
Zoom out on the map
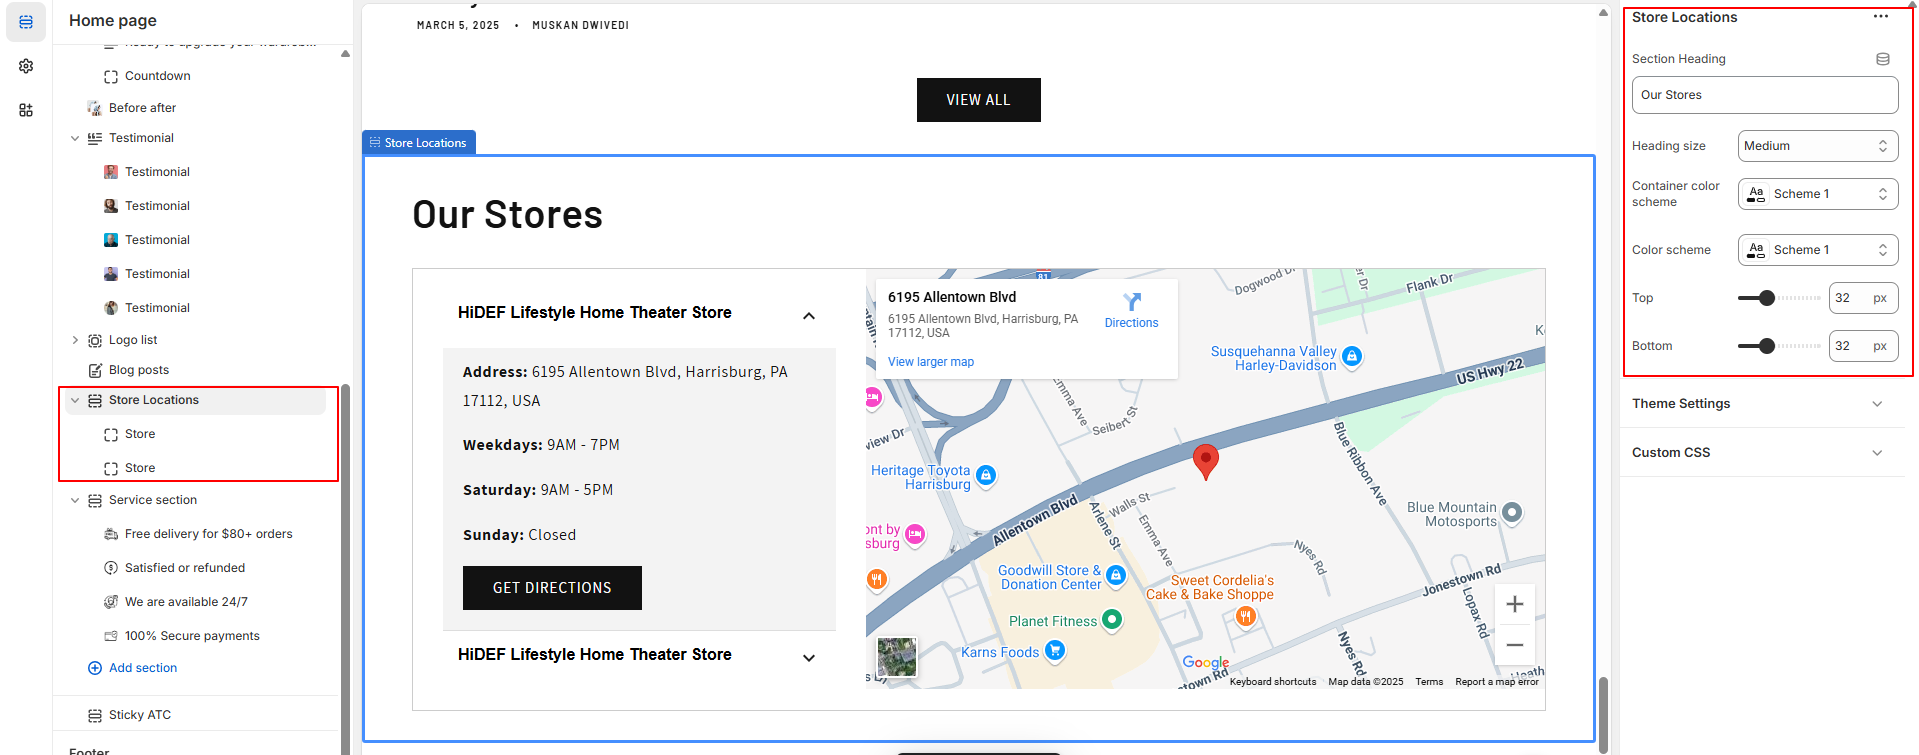click(x=1515, y=645)
